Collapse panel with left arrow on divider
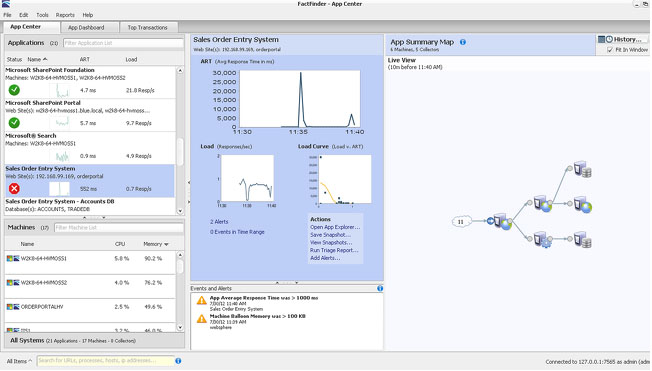Image resolution: width=652 pixels, height=371 pixels. [188, 183]
